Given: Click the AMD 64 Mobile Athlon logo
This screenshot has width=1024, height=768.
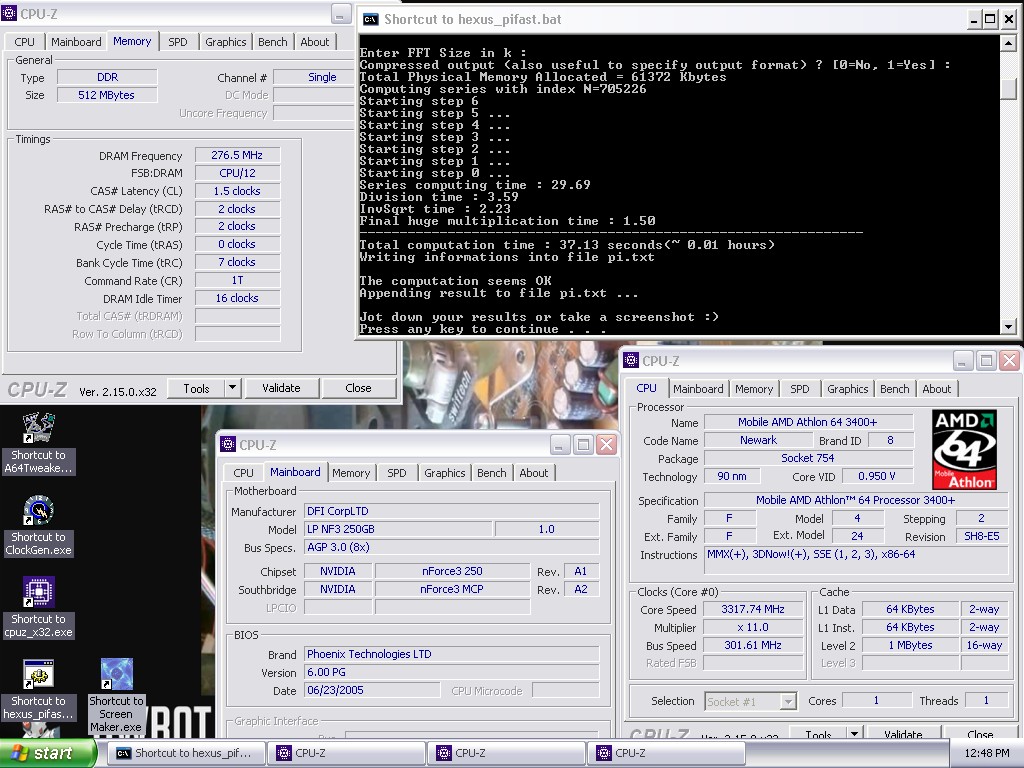Looking at the screenshot, I should pos(964,449).
